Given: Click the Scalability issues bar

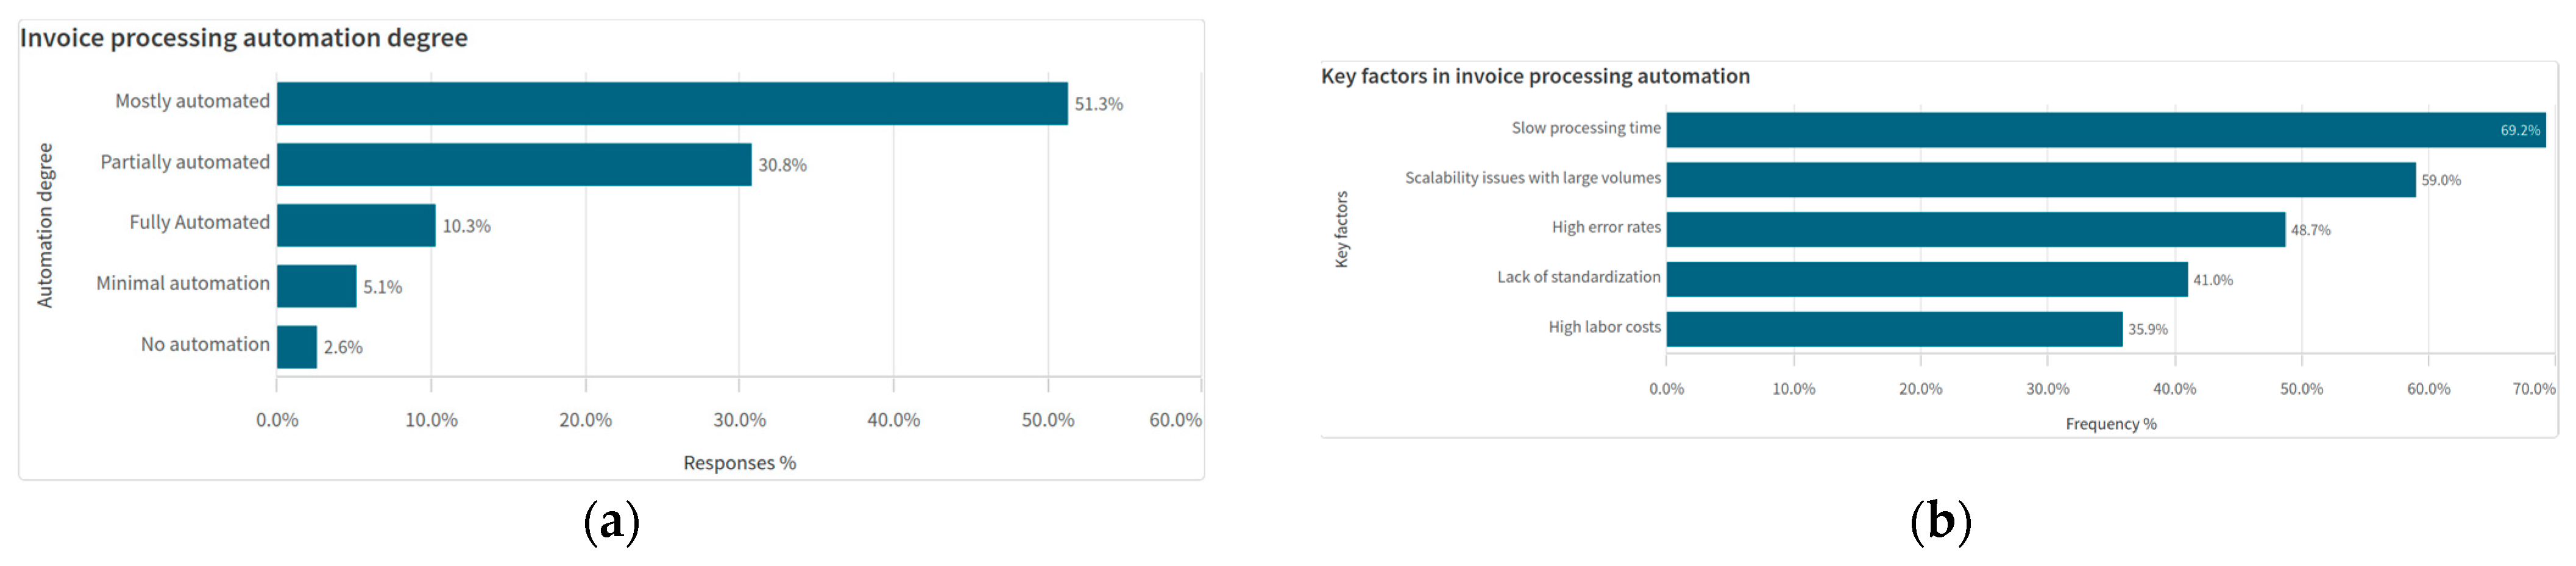Looking at the screenshot, I should tap(2040, 180).
